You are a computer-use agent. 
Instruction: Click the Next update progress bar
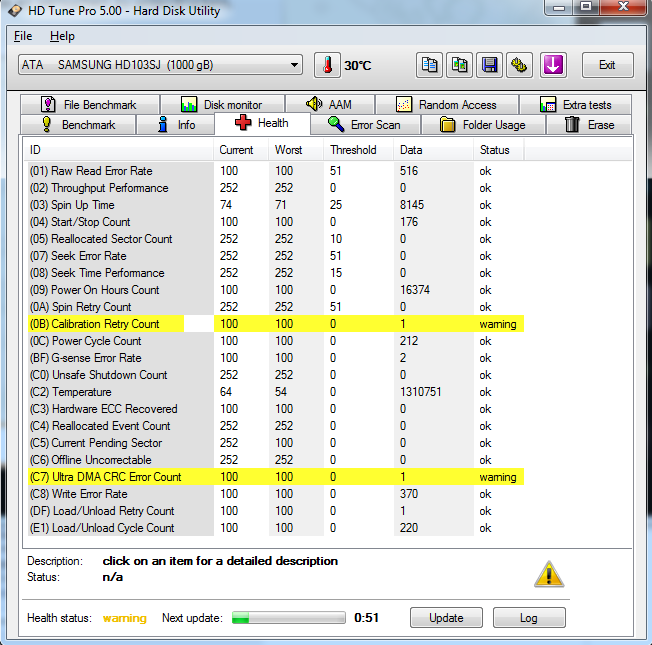pos(289,618)
